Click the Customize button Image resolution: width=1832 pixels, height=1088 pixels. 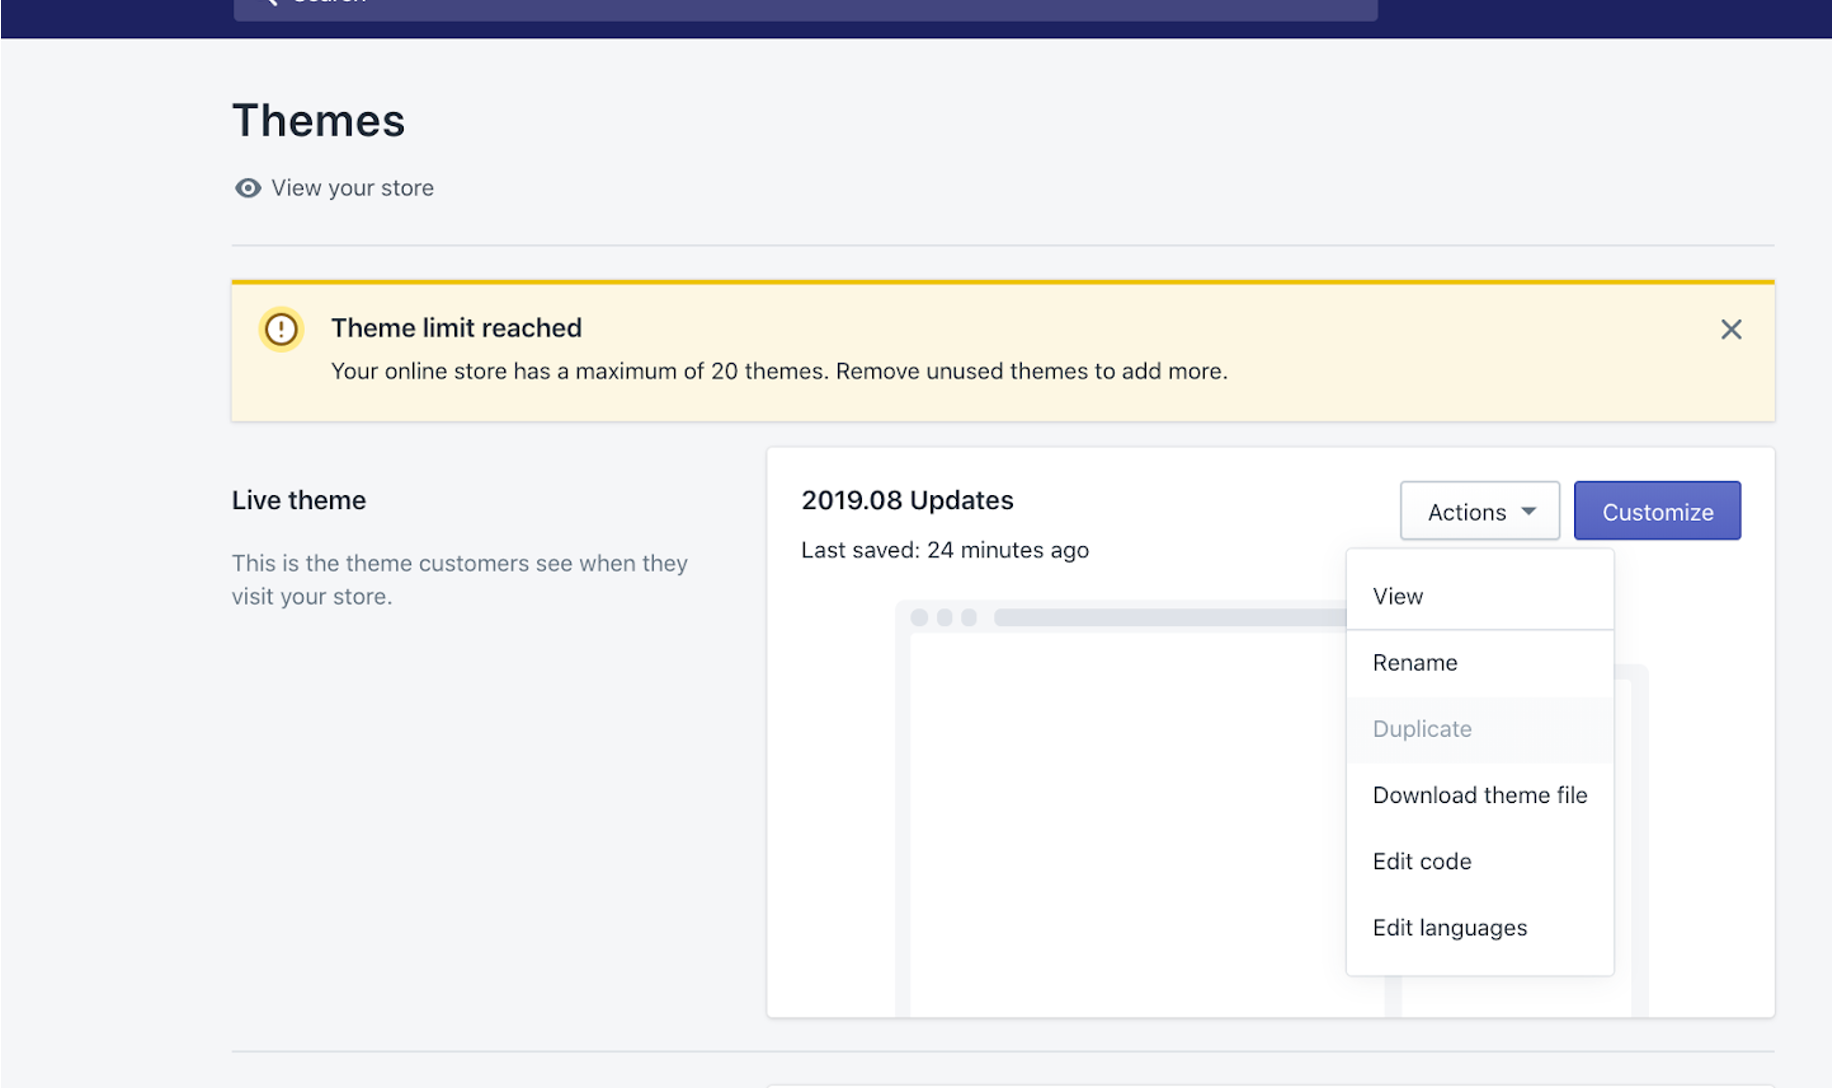pos(1657,511)
